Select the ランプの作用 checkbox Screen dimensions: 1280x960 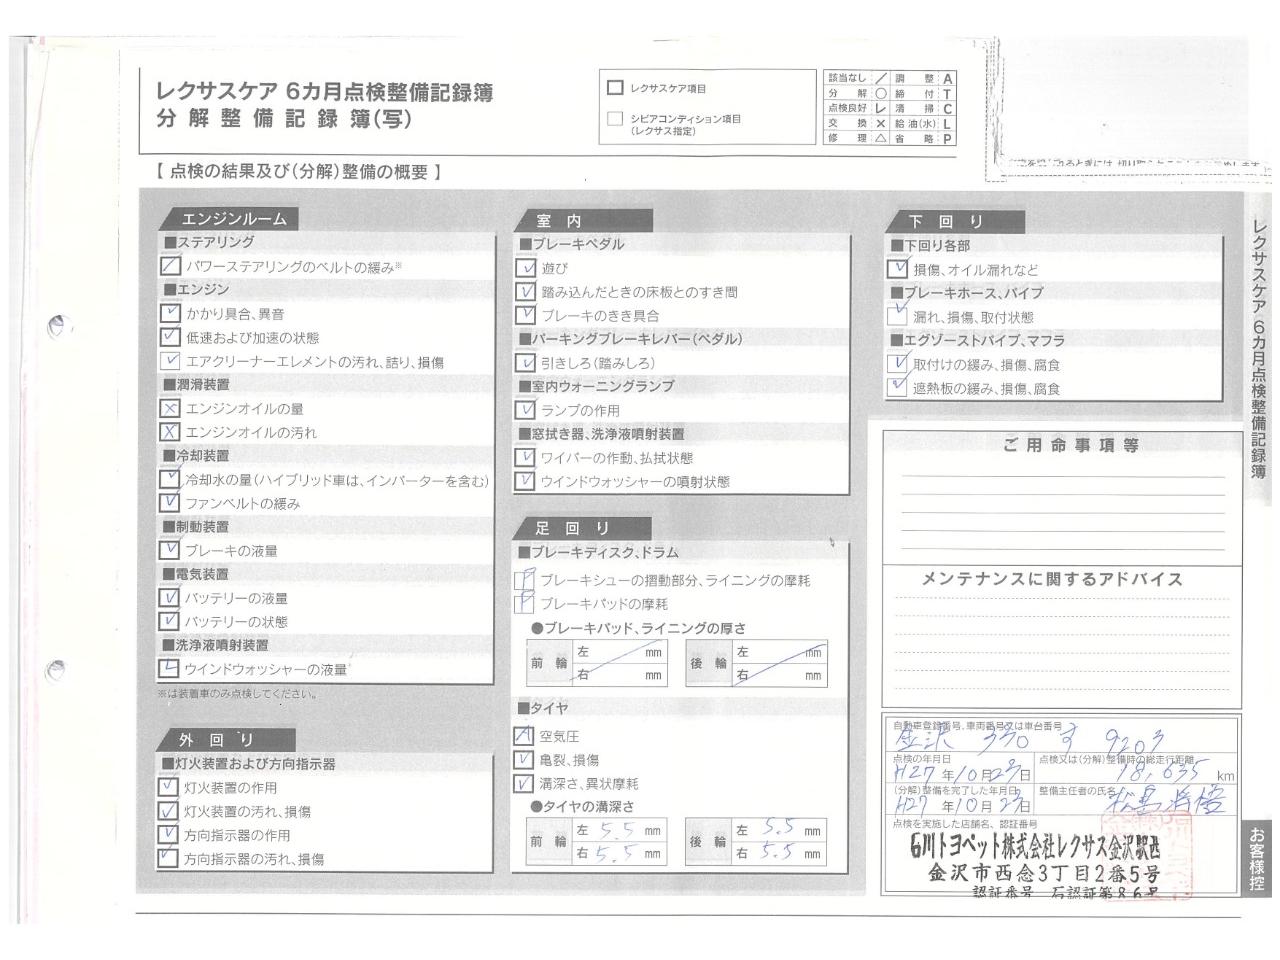coord(526,410)
